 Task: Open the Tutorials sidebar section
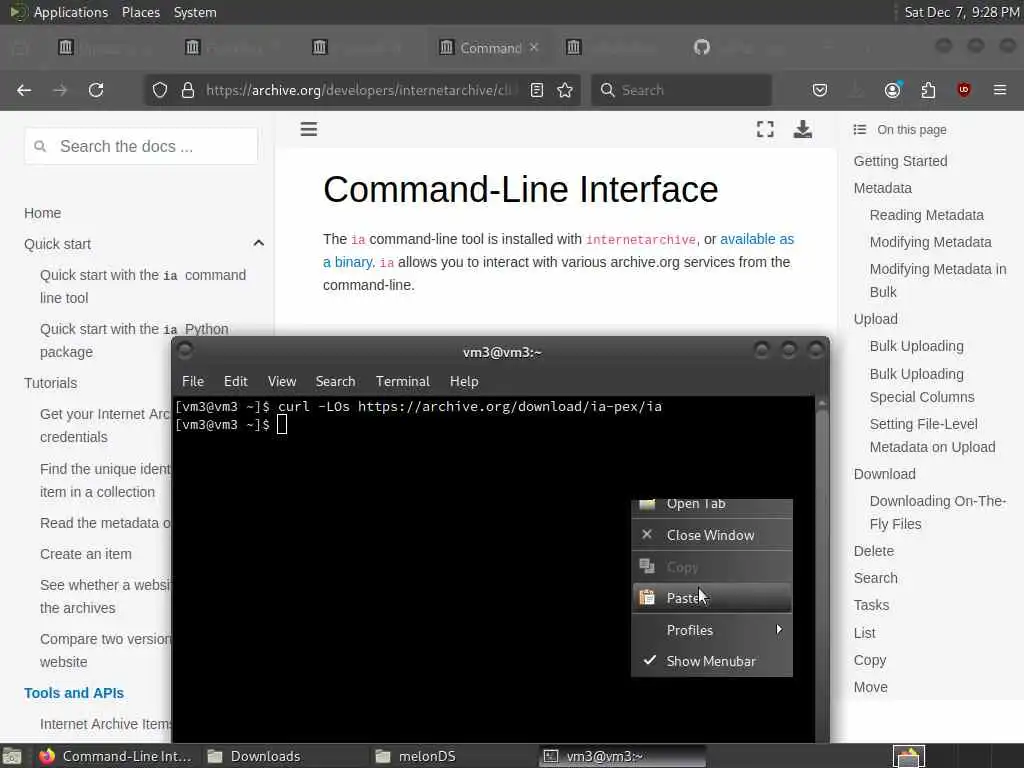(x=50, y=383)
